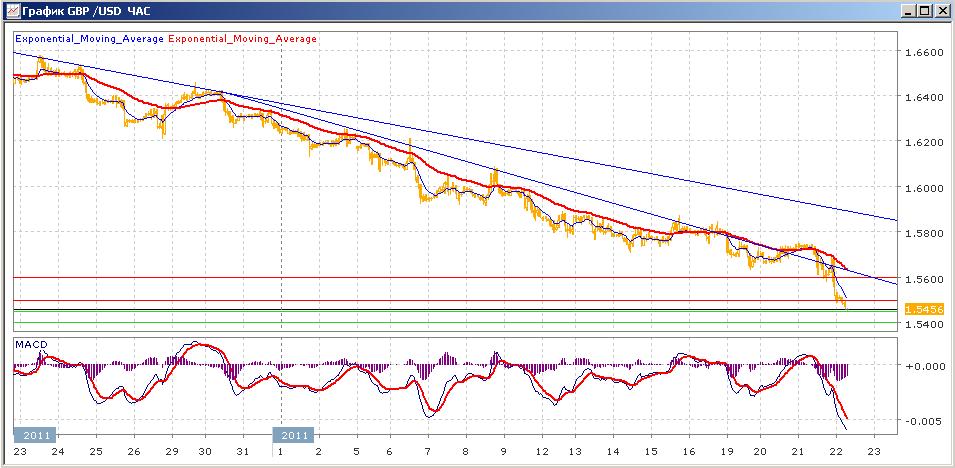
Task: Select the 2011 marker above date 1
Action: click(x=295, y=435)
